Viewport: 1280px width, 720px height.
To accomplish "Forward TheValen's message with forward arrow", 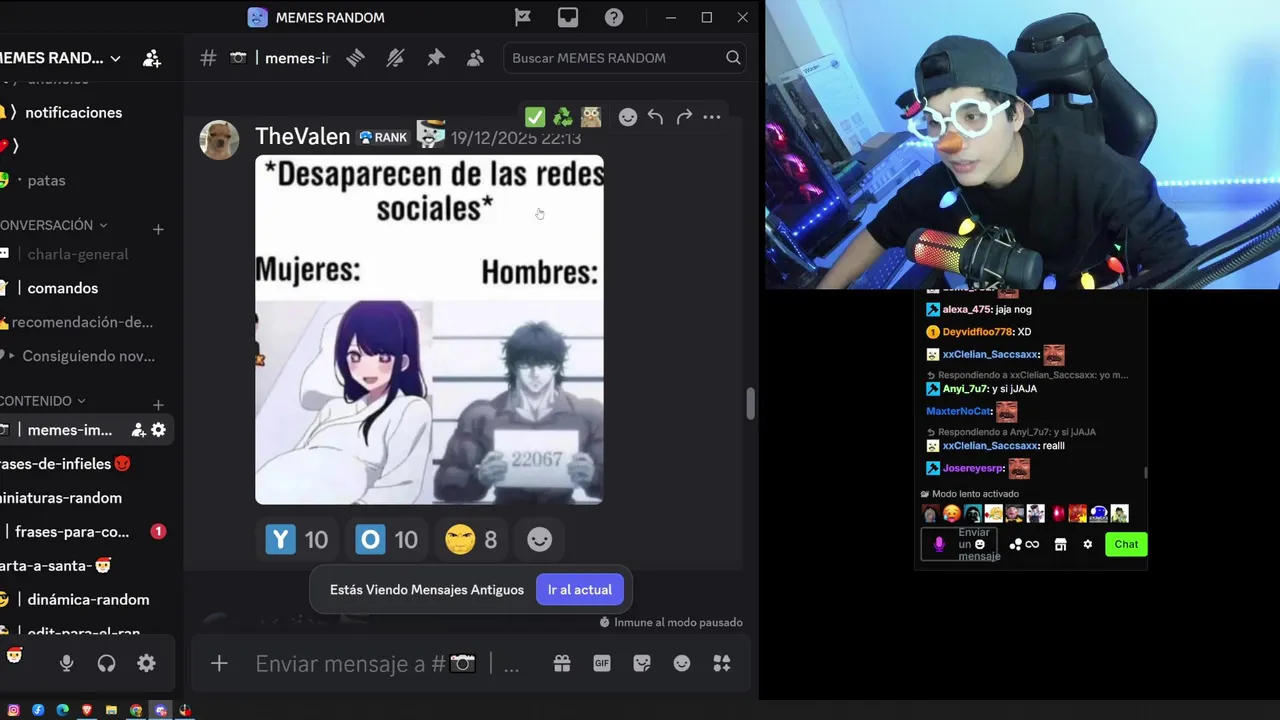I will tap(684, 117).
